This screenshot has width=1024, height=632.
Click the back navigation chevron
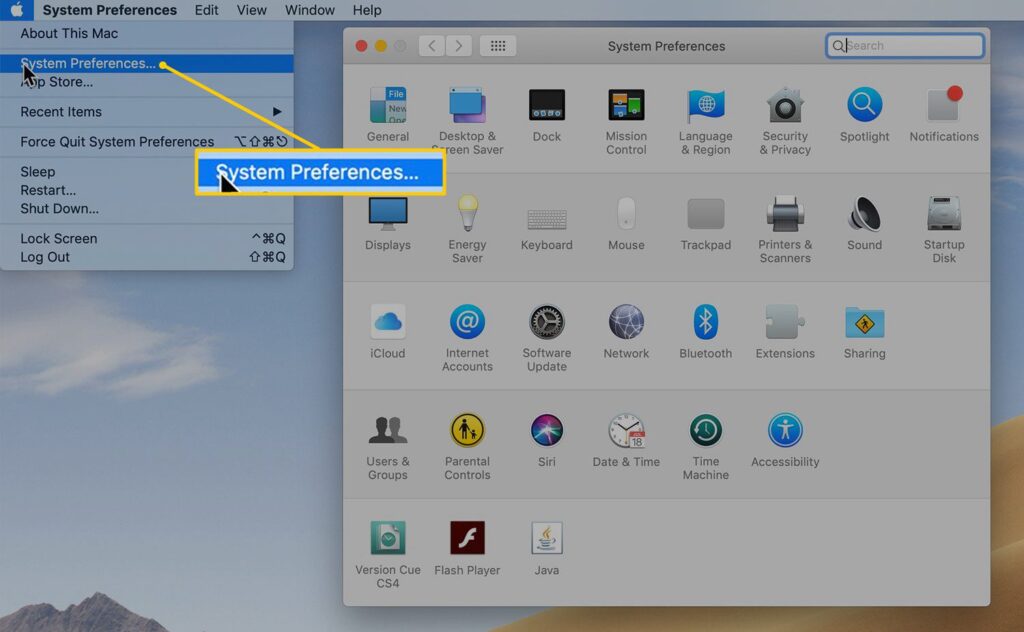pyautogui.click(x=430, y=45)
